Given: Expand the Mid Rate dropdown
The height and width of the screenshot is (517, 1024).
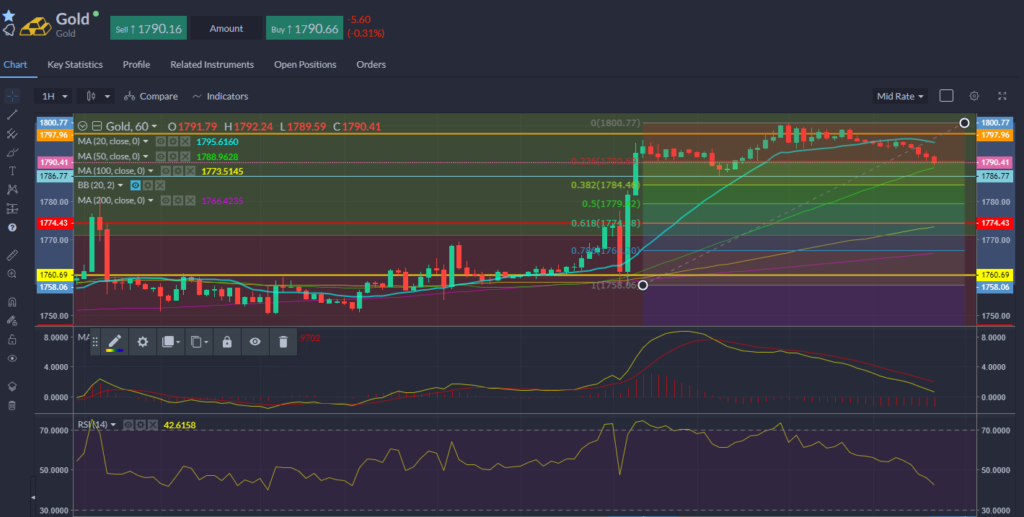Looking at the screenshot, I should 900,96.
